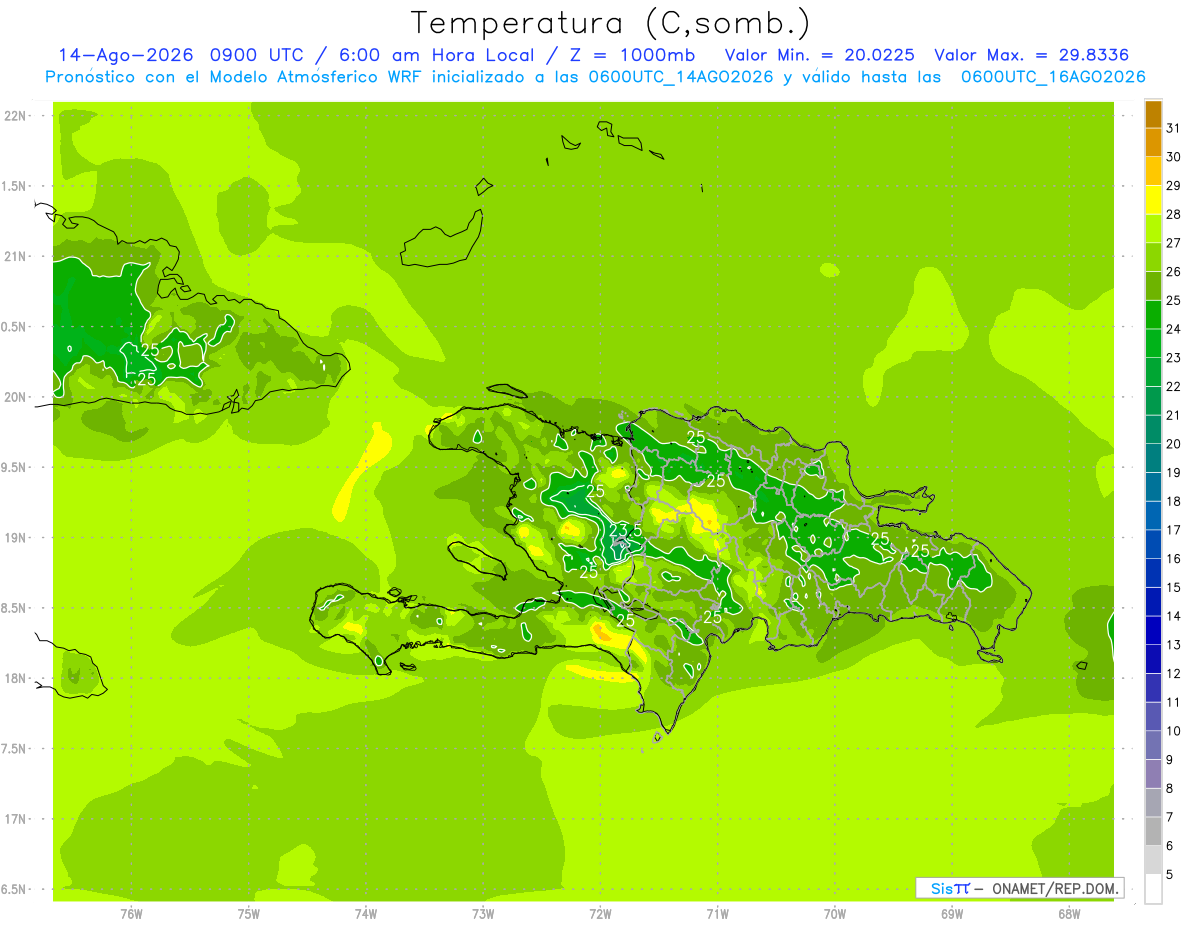Viewport: 1200px width, 927px height.
Task: Click the "76W" longitude axis label
Action: (x=131, y=914)
